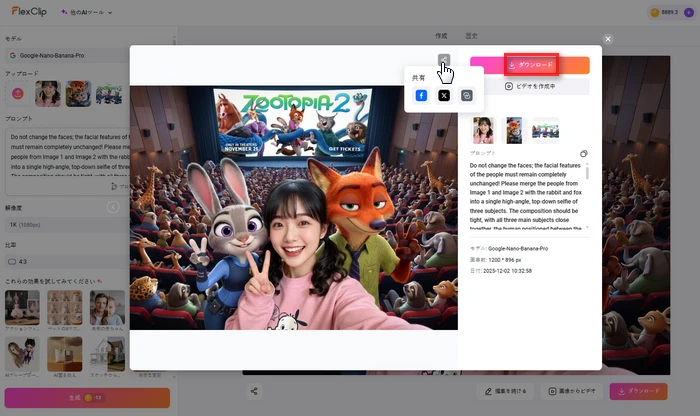
Task: Select the uploaded girl photo thumbnail
Action: [x=48, y=94]
